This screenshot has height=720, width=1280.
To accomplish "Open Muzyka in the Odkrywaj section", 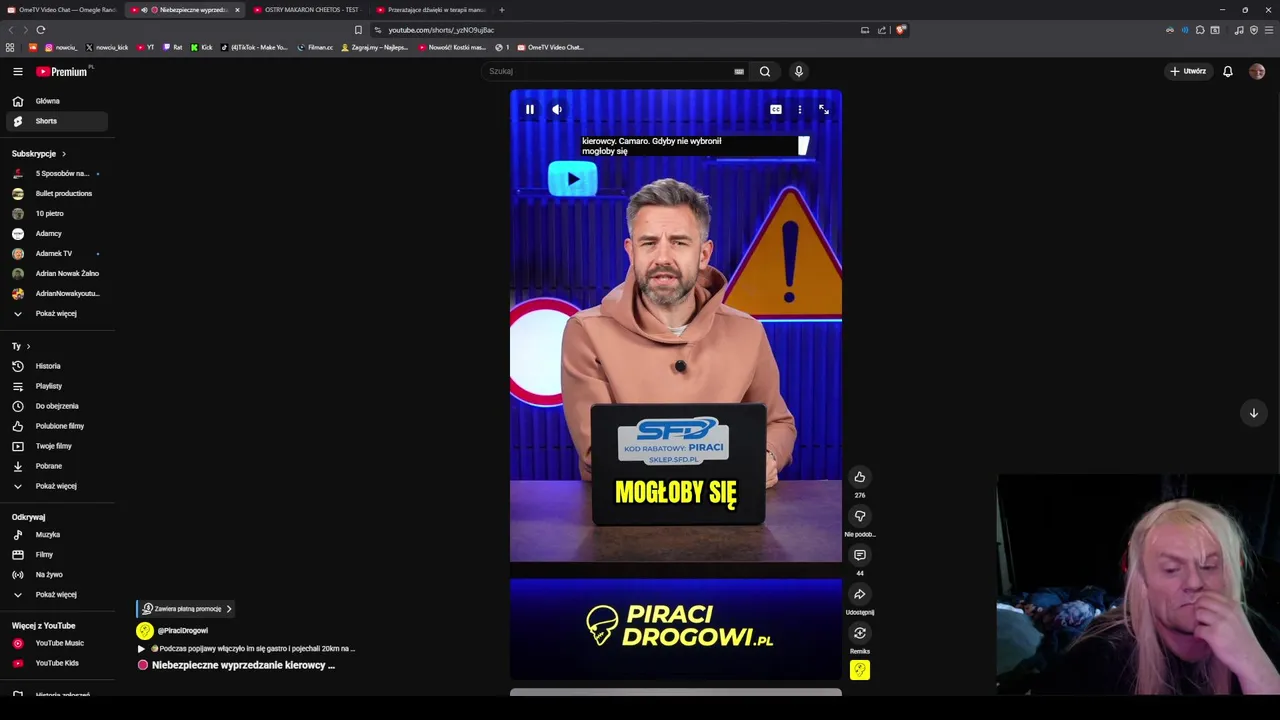I will (x=57, y=535).
